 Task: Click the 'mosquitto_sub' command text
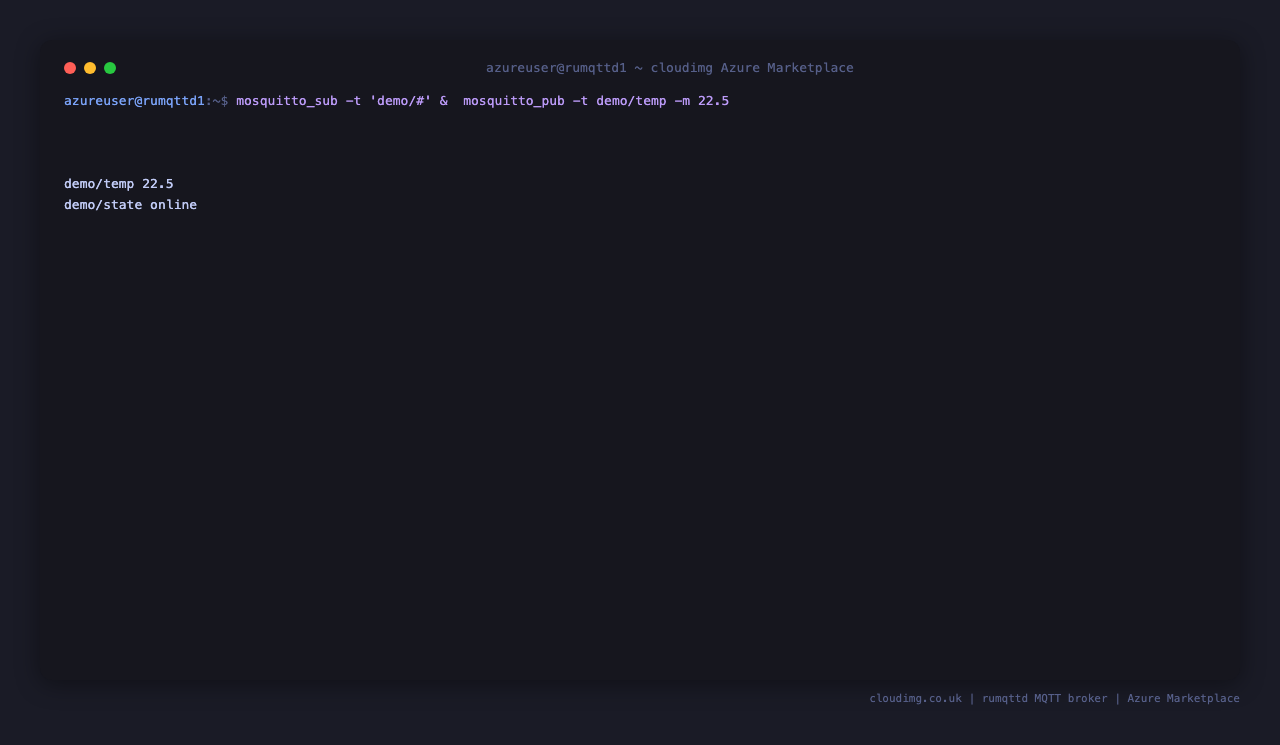287,101
